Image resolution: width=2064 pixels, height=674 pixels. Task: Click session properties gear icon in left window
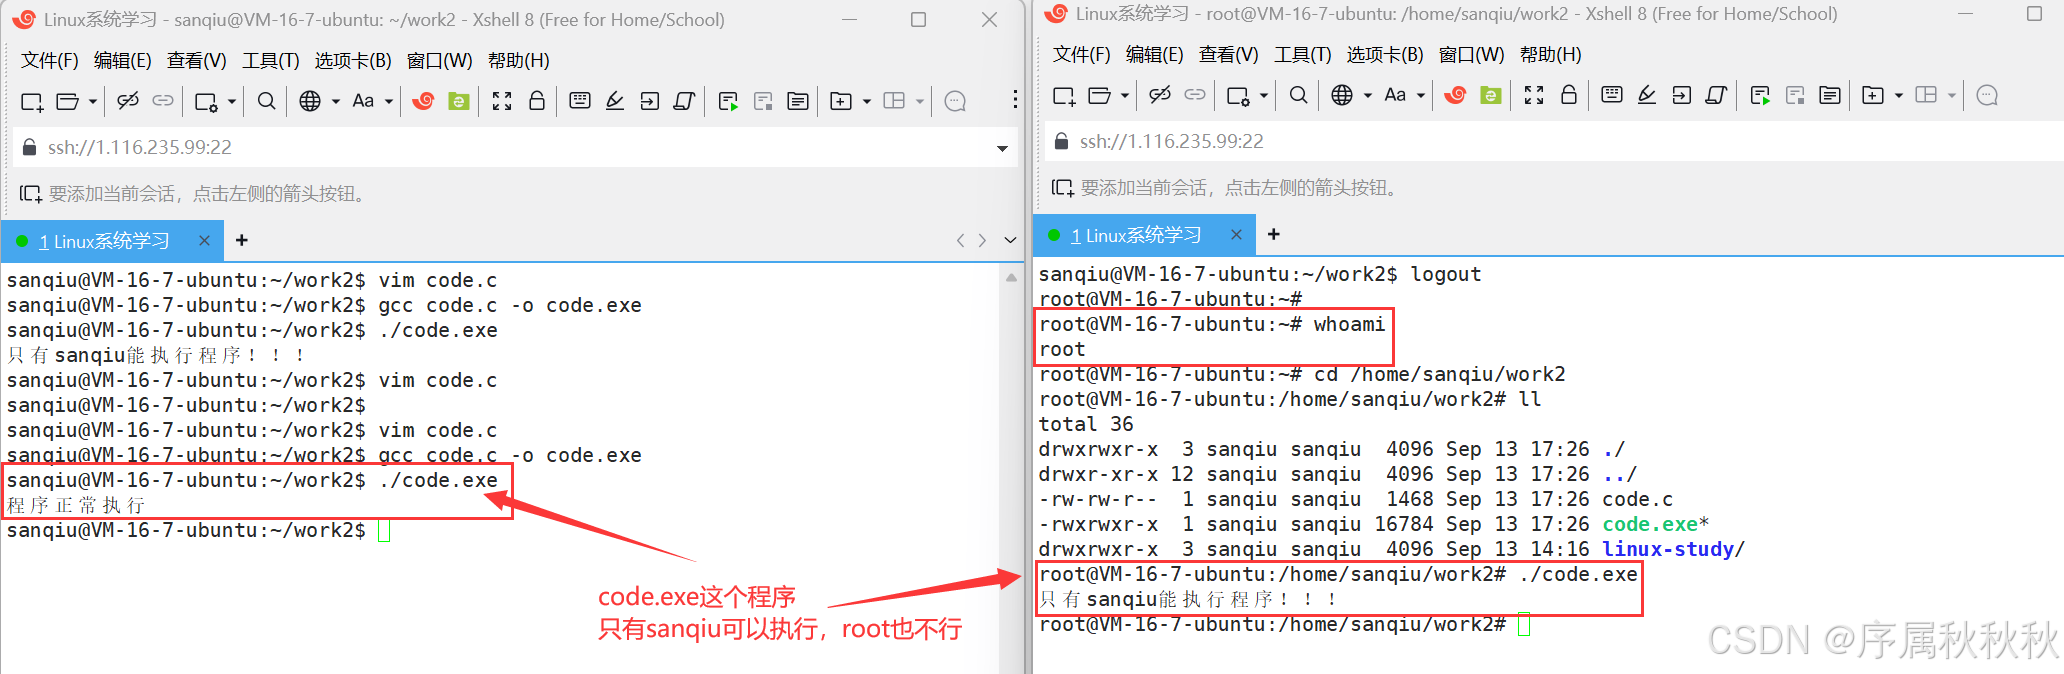(206, 101)
